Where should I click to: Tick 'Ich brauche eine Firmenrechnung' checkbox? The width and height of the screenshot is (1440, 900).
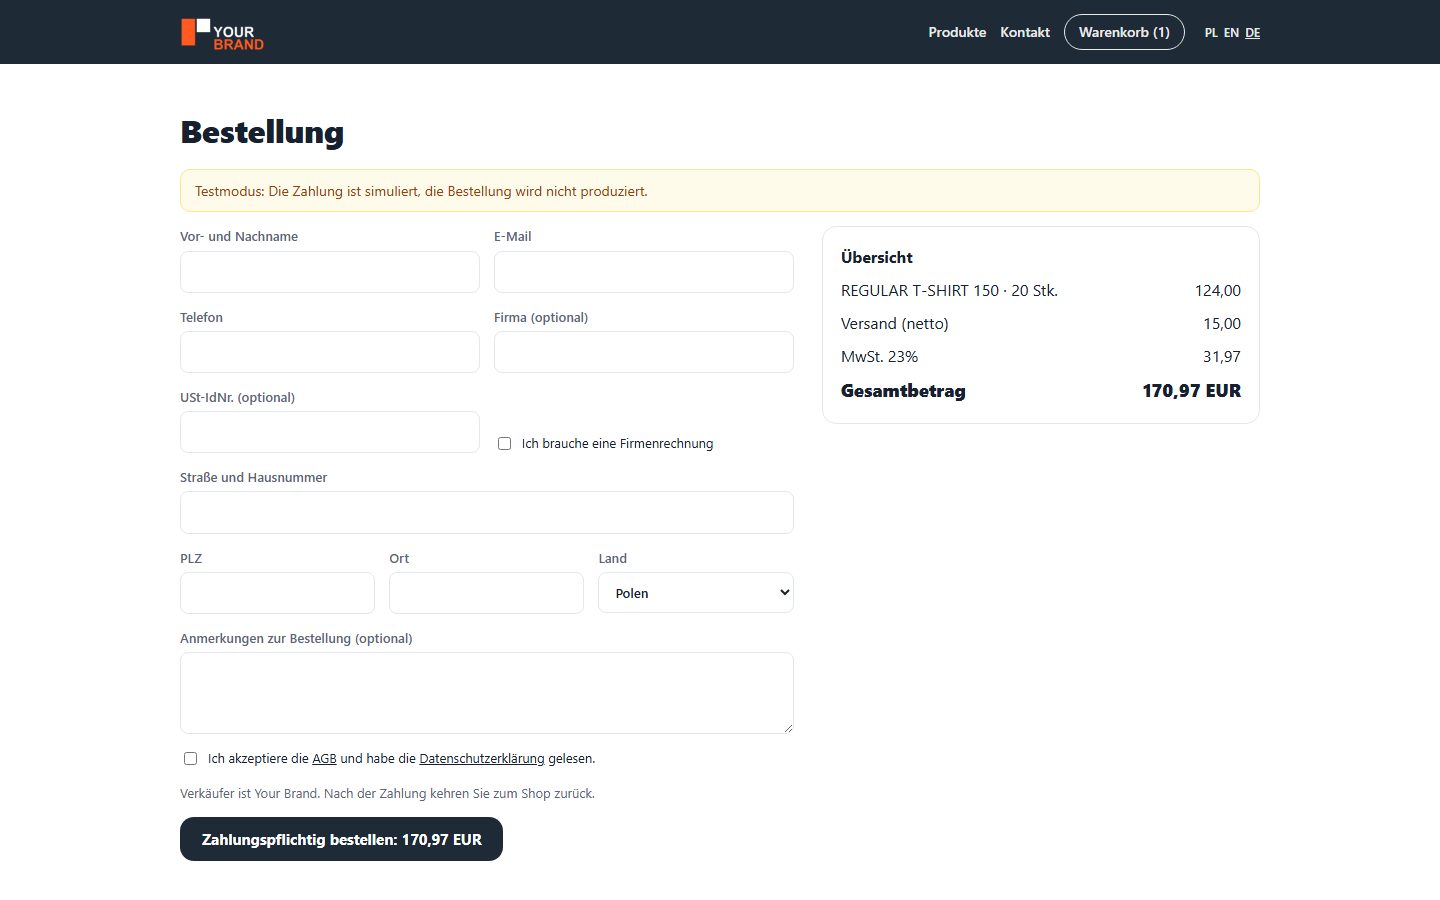505,443
